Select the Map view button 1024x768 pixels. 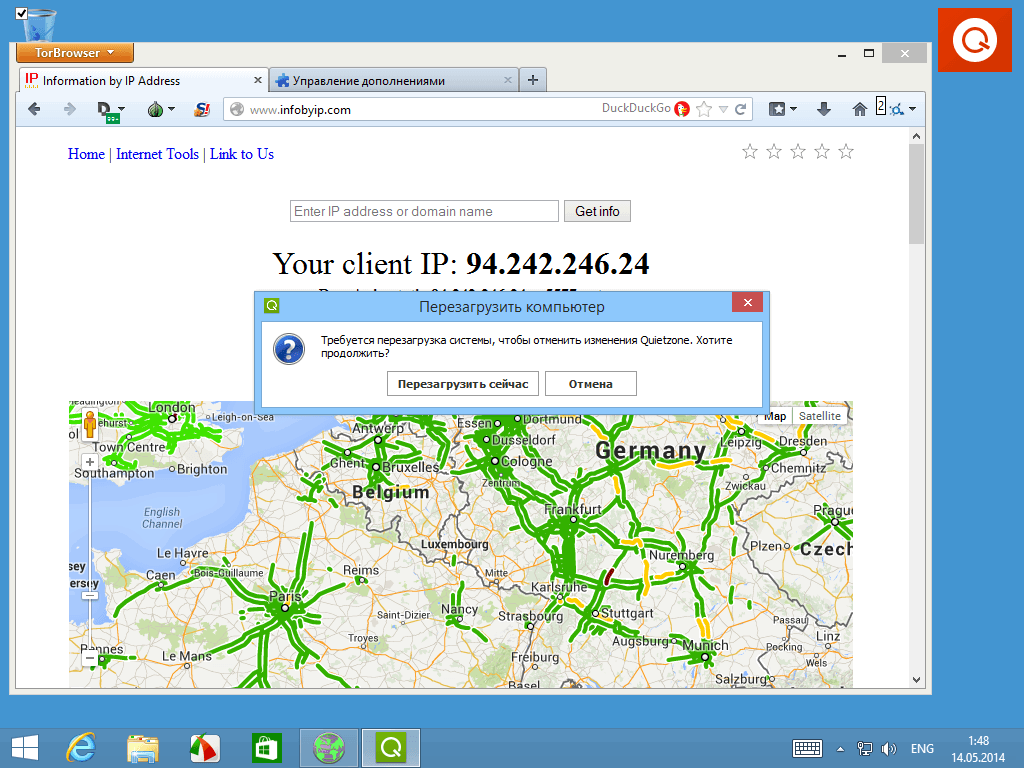pyautogui.click(x=775, y=417)
